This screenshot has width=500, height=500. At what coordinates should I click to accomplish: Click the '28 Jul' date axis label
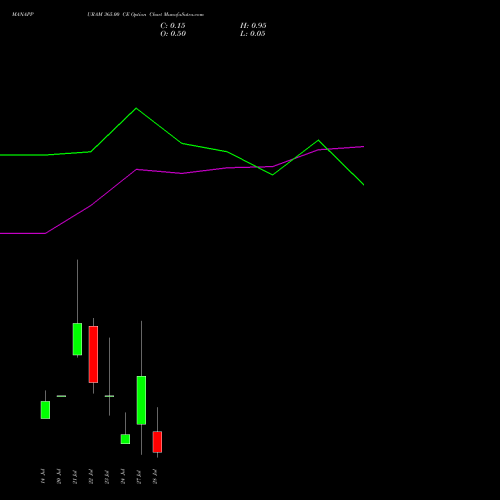coord(155,476)
